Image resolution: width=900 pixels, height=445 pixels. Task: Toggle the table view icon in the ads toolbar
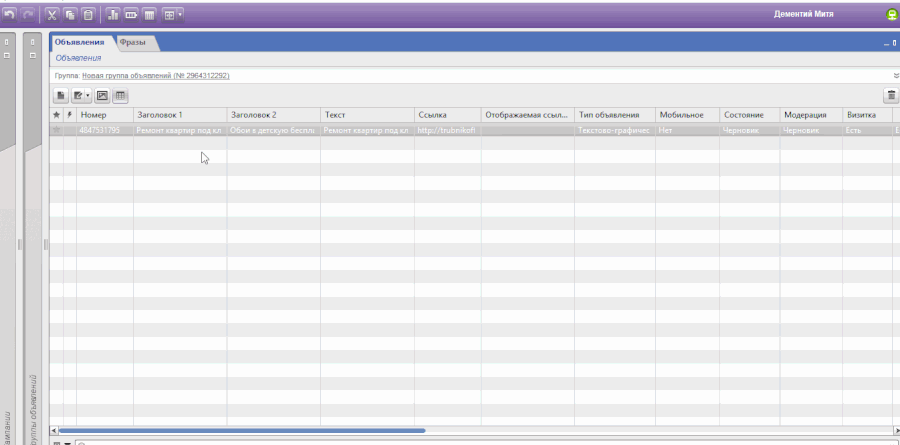120,96
